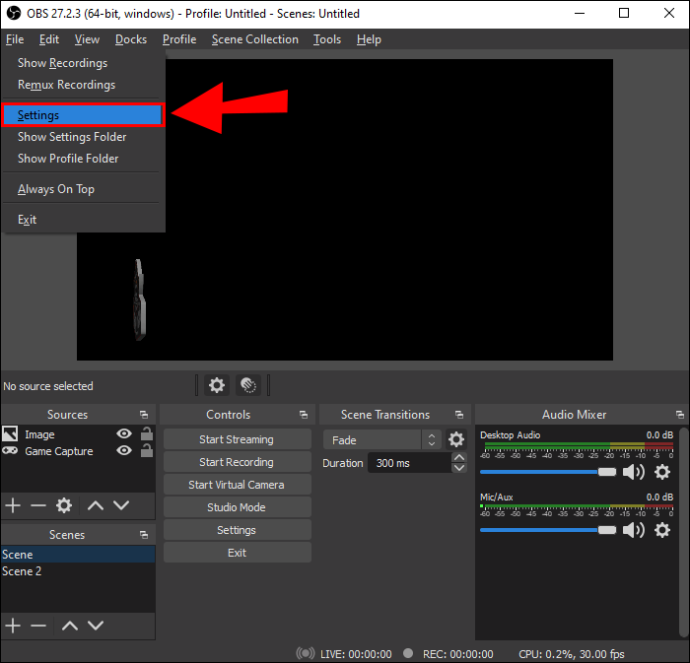Click Start Recording button
Image resolution: width=690 pixels, height=663 pixels.
point(237,462)
